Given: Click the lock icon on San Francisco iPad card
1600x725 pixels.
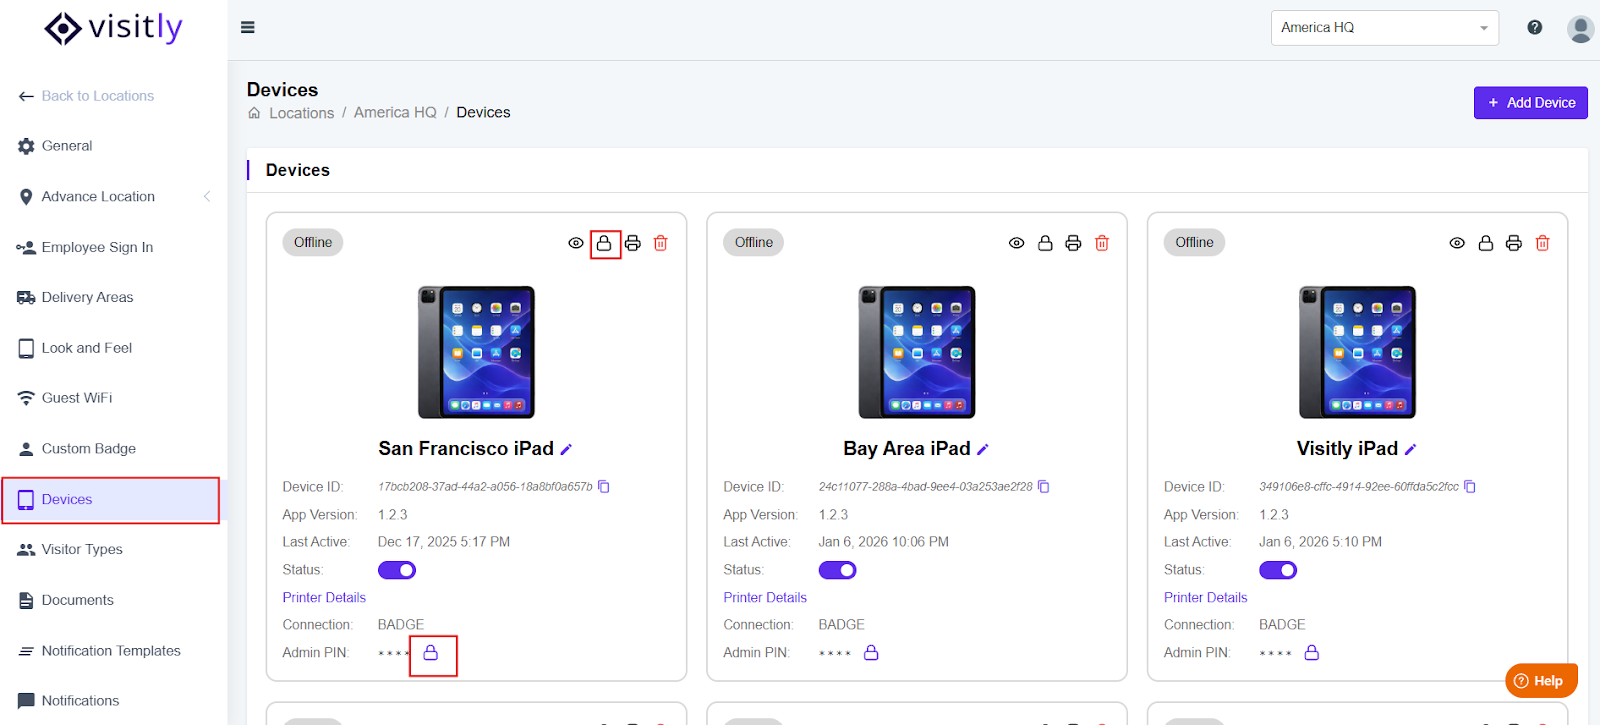Looking at the screenshot, I should (604, 243).
